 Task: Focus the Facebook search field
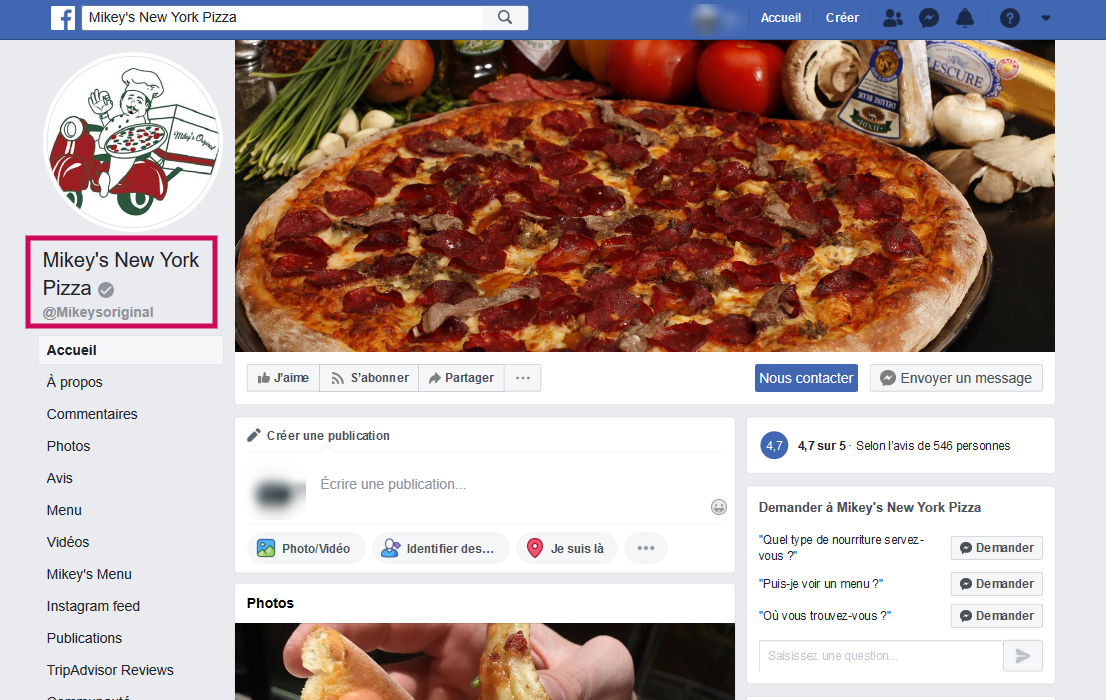coord(282,18)
